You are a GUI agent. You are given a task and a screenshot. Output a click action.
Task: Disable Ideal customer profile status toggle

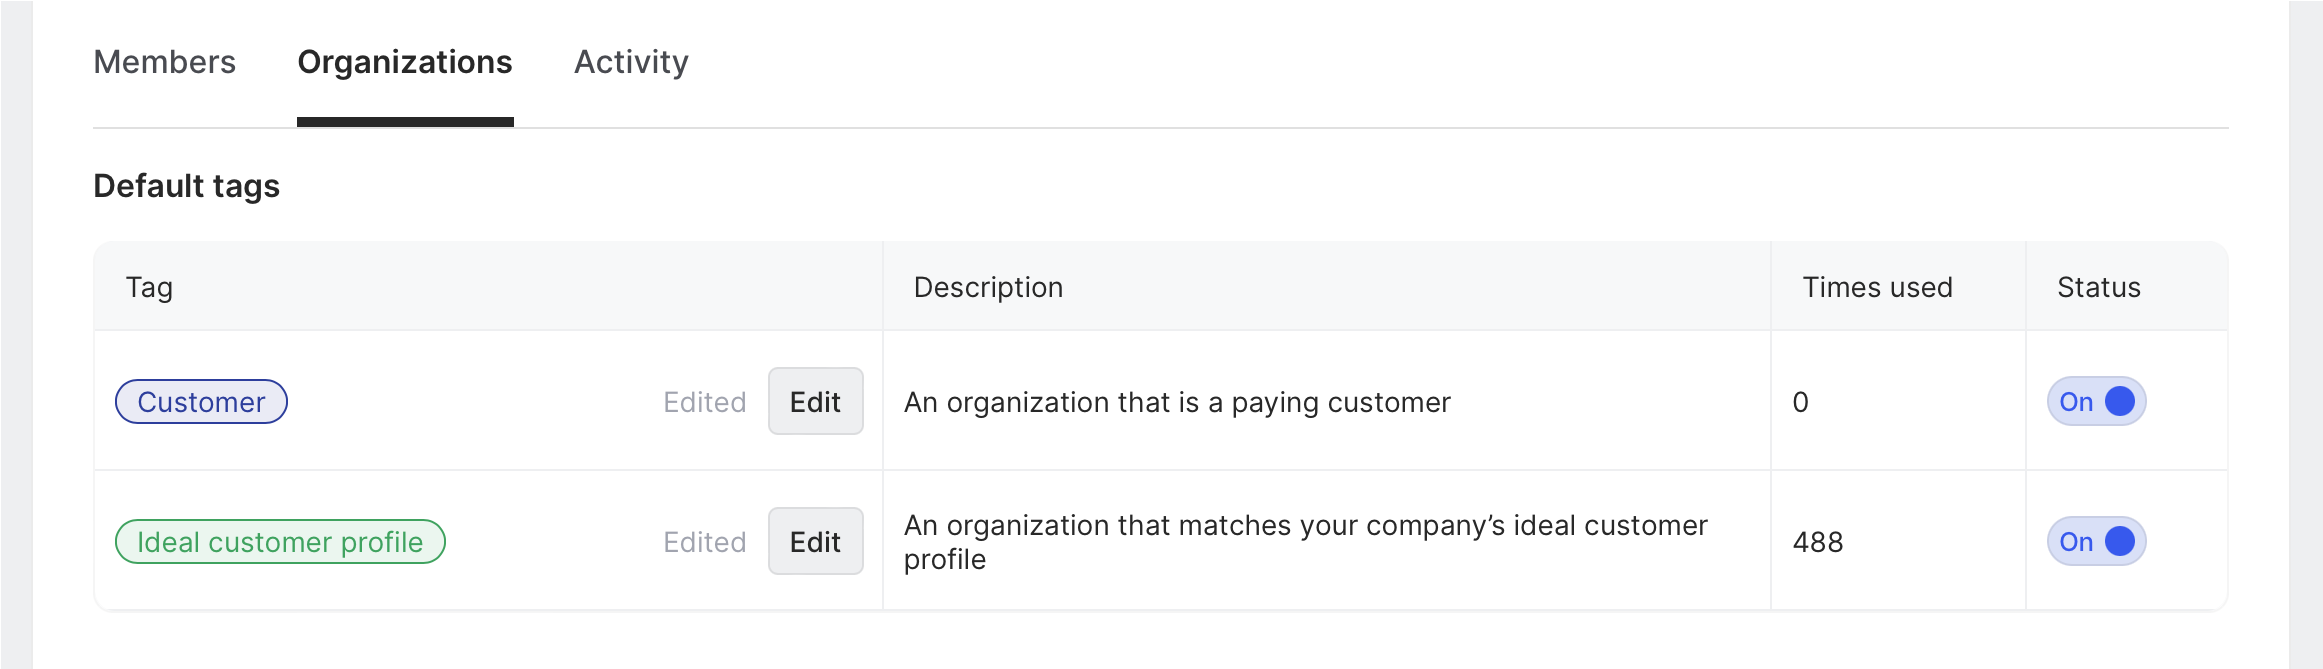2096,542
